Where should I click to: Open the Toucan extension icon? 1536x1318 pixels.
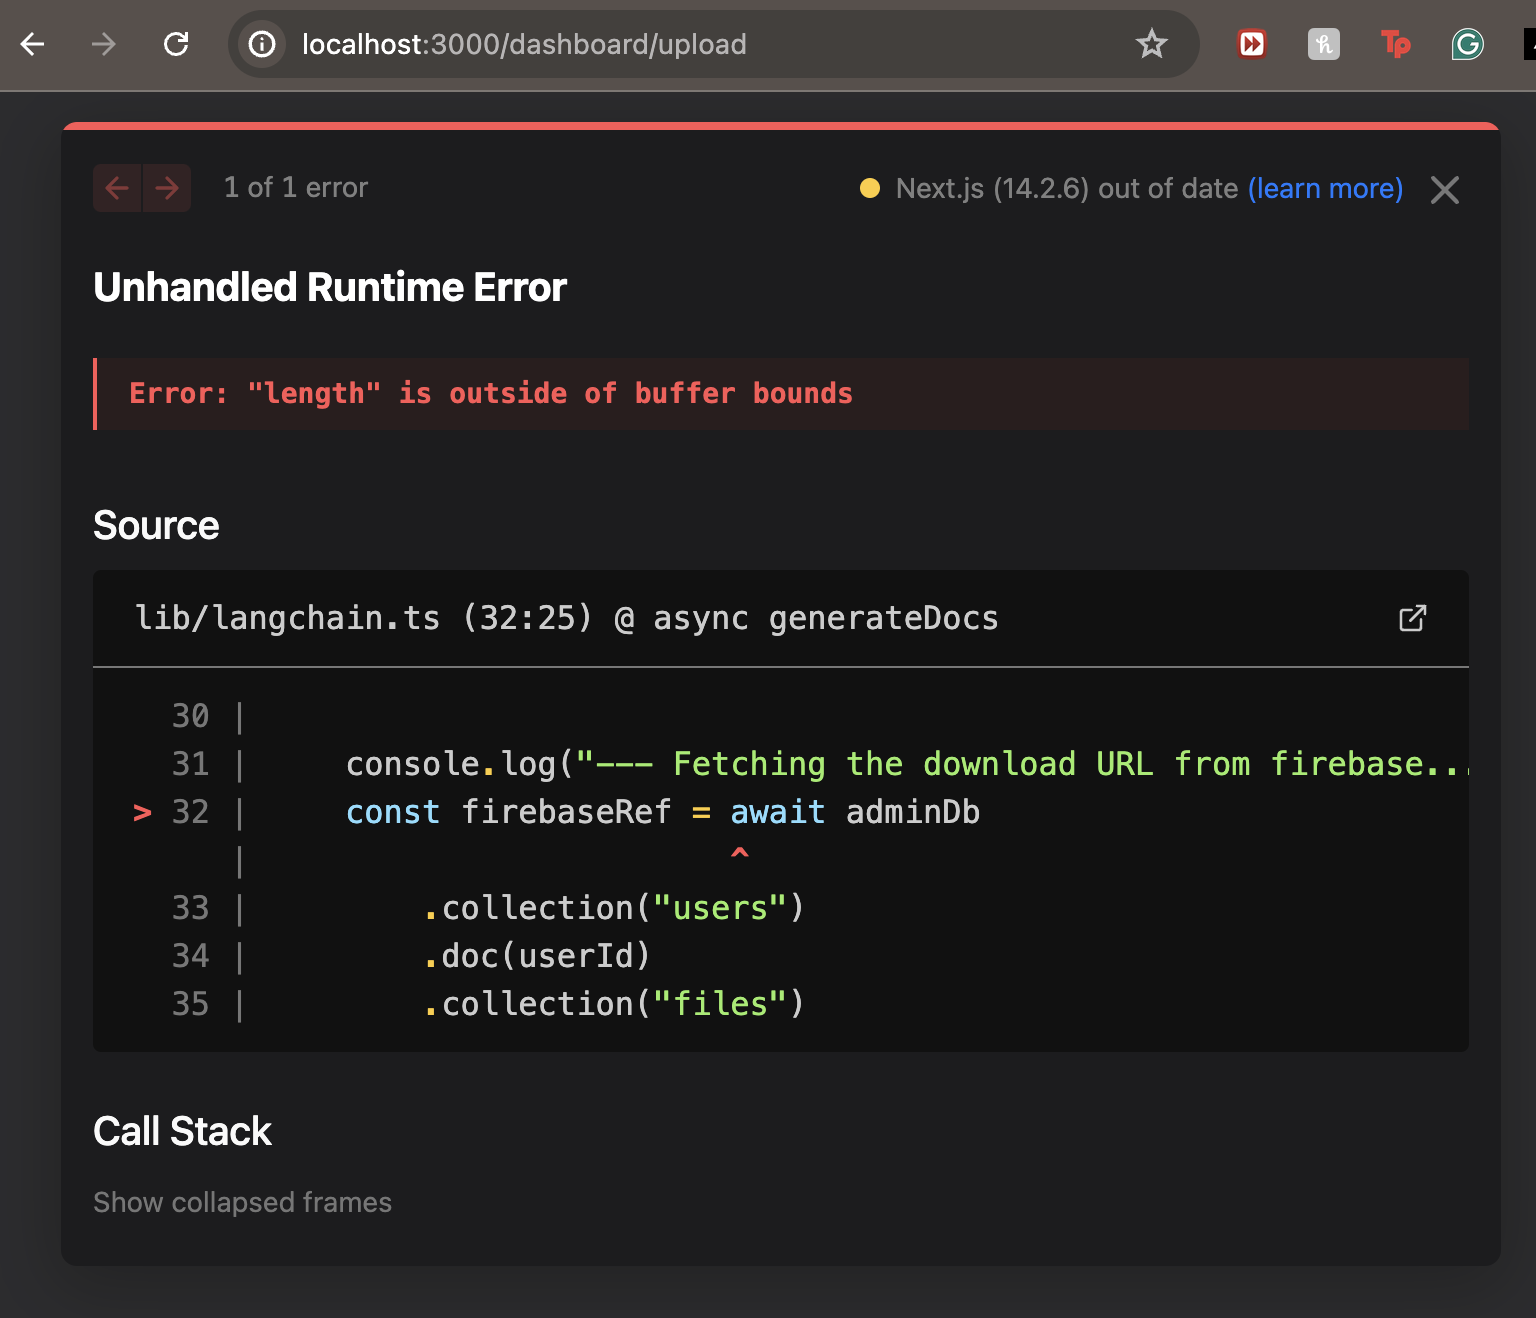pyautogui.click(x=1395, y=44)
